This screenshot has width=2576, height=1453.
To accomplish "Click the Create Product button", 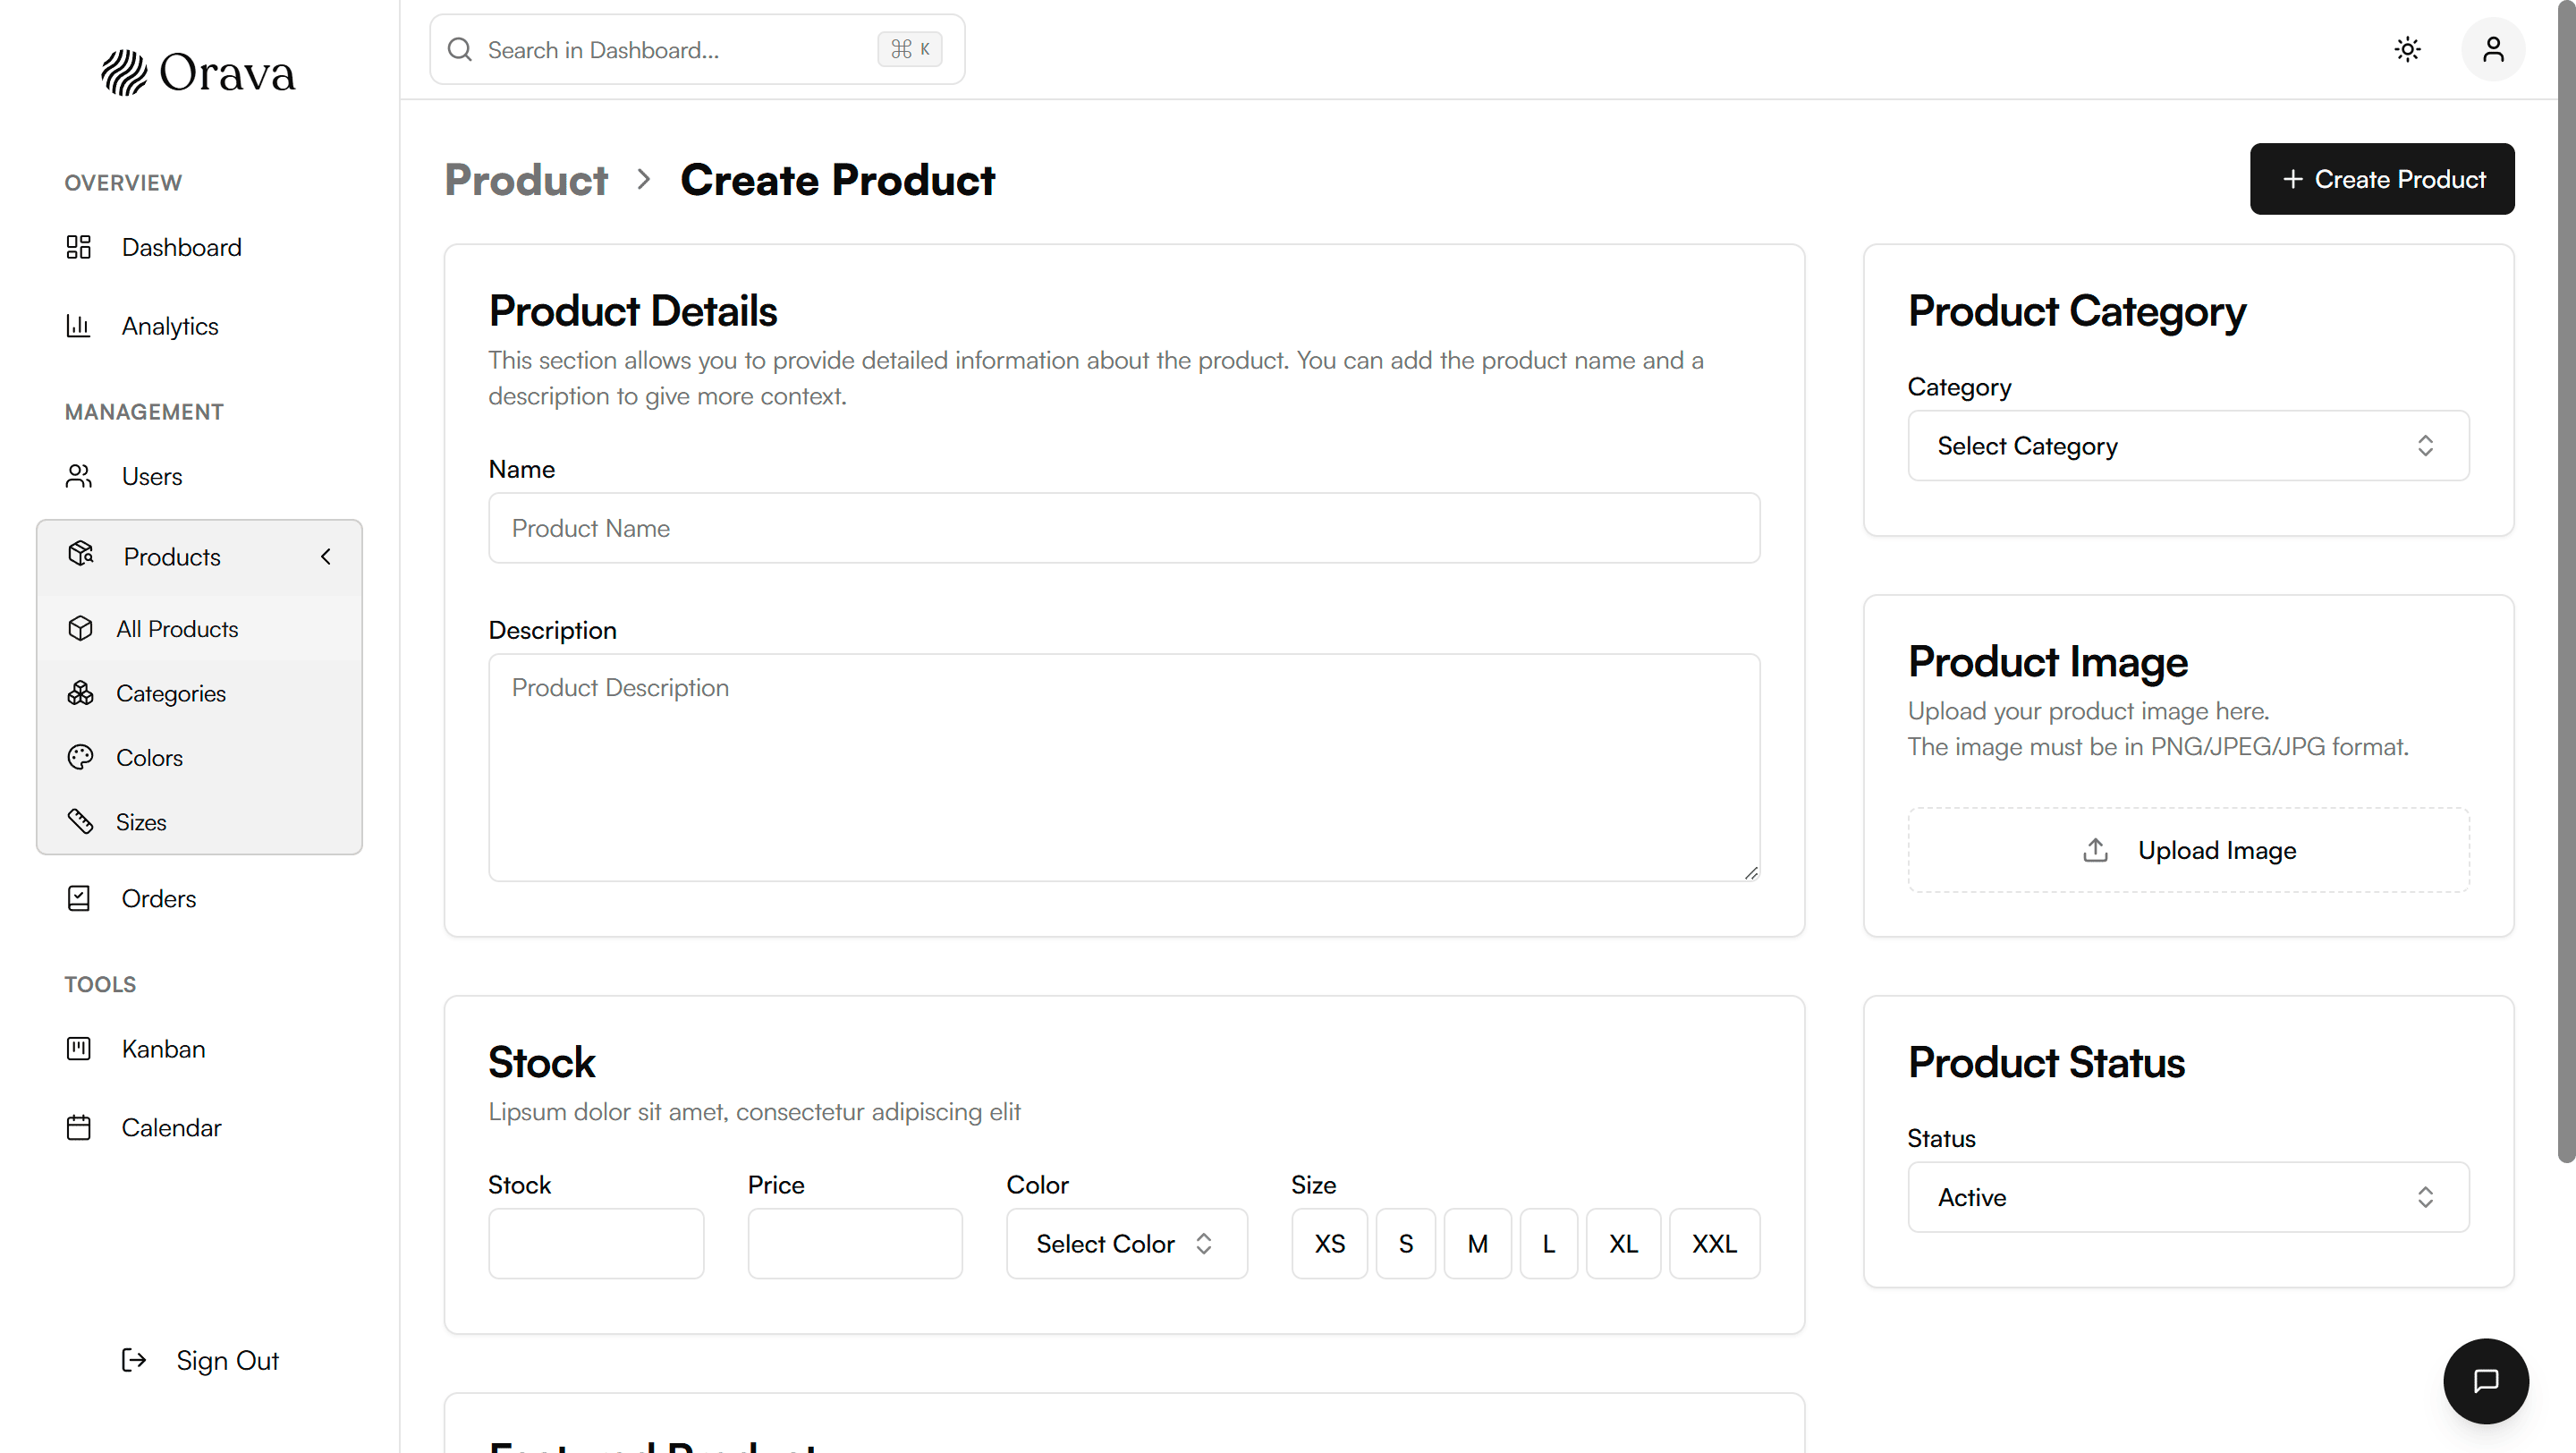I will pos(2381,179).
